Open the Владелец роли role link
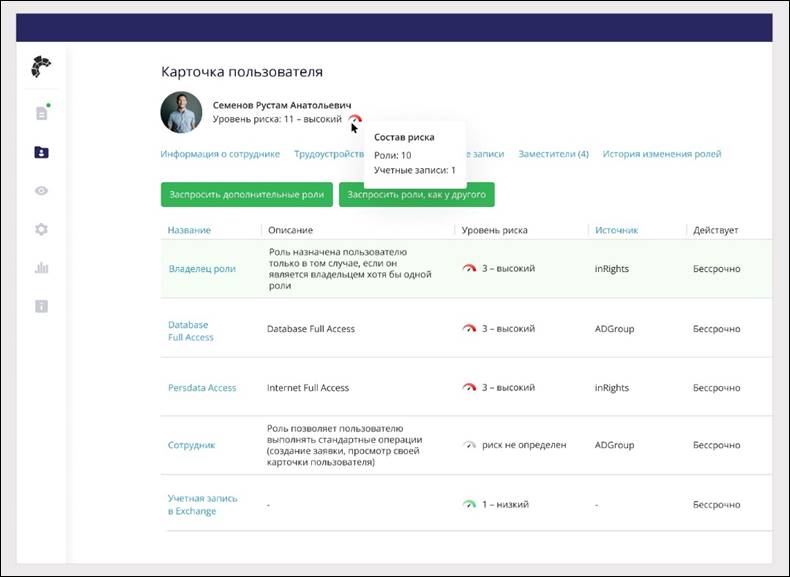The height and width of the screenshot is (577, 790). tap(202, 269)
